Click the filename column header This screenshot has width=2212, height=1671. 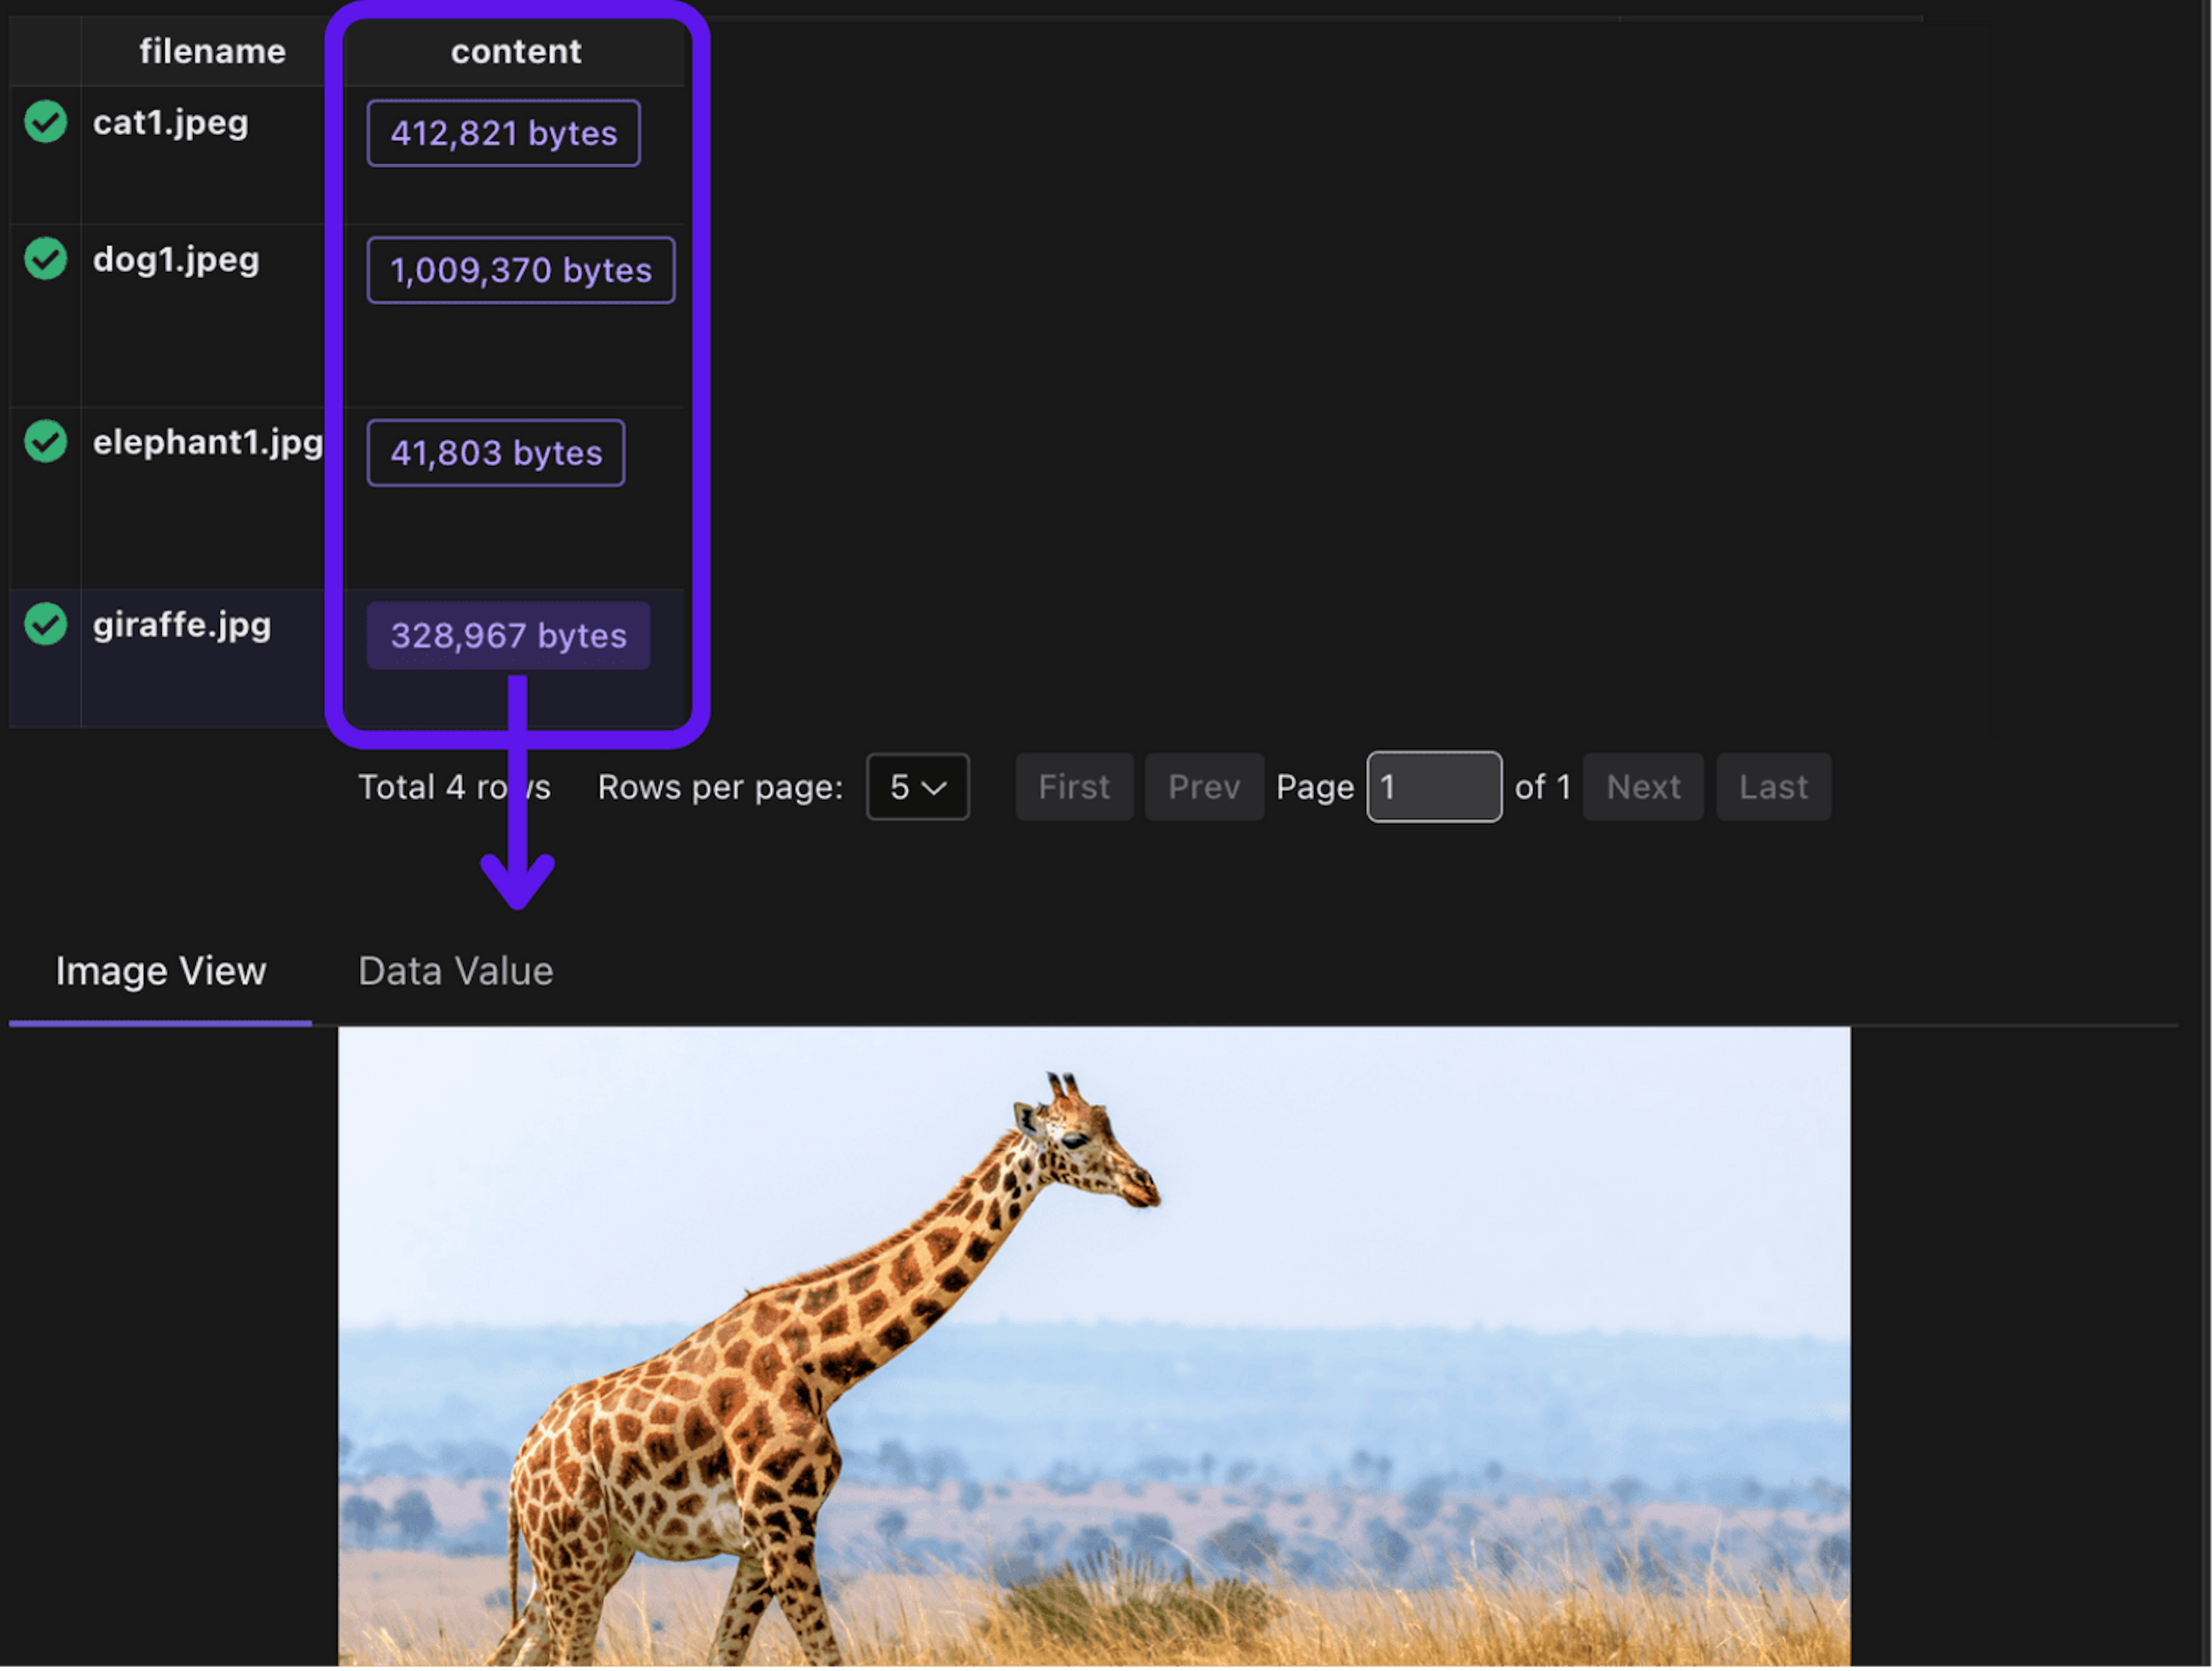pyautogui.click(x=212, y=51)
